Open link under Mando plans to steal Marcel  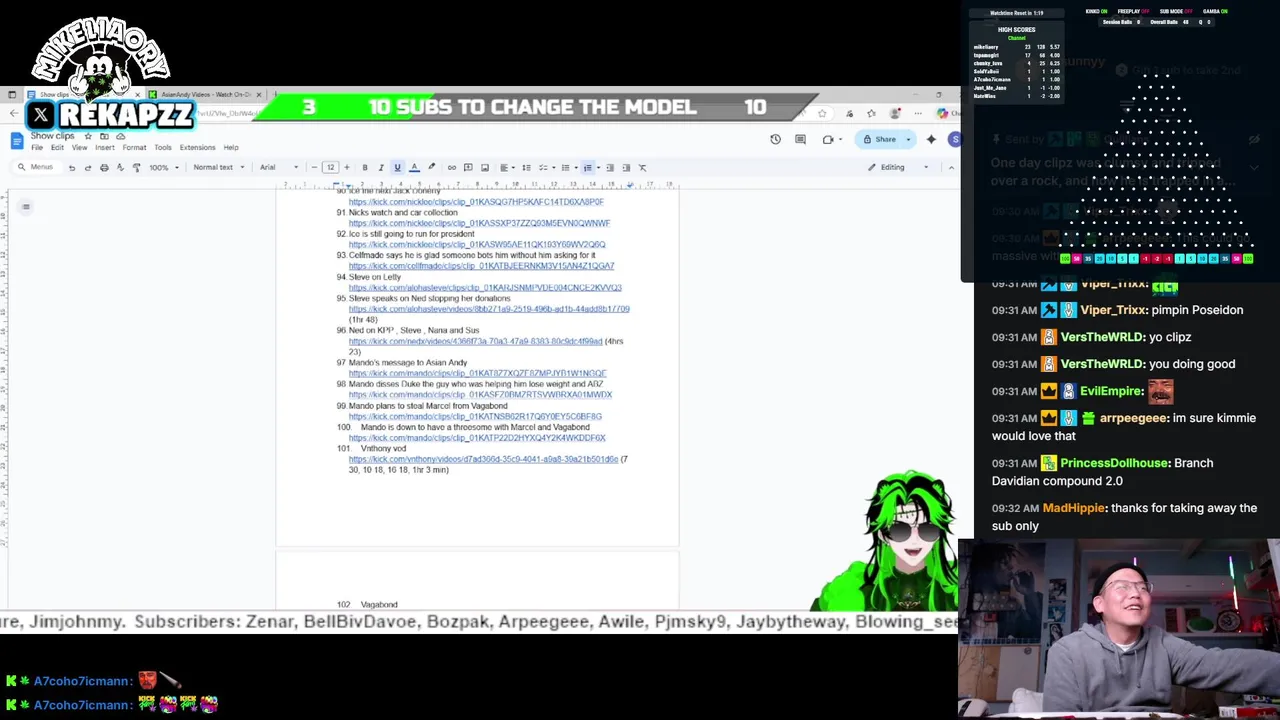(x=475, y=416)
